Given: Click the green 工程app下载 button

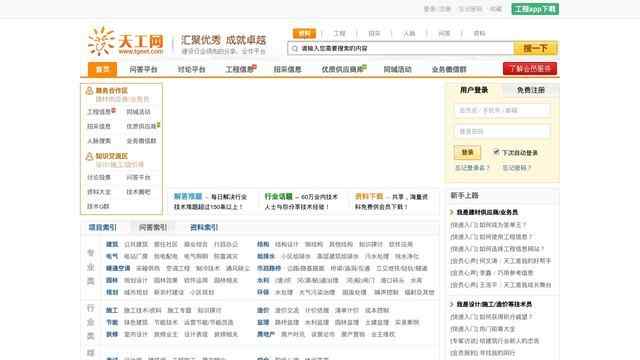Looking at the screenshot, I should click(x=535, y=9).
